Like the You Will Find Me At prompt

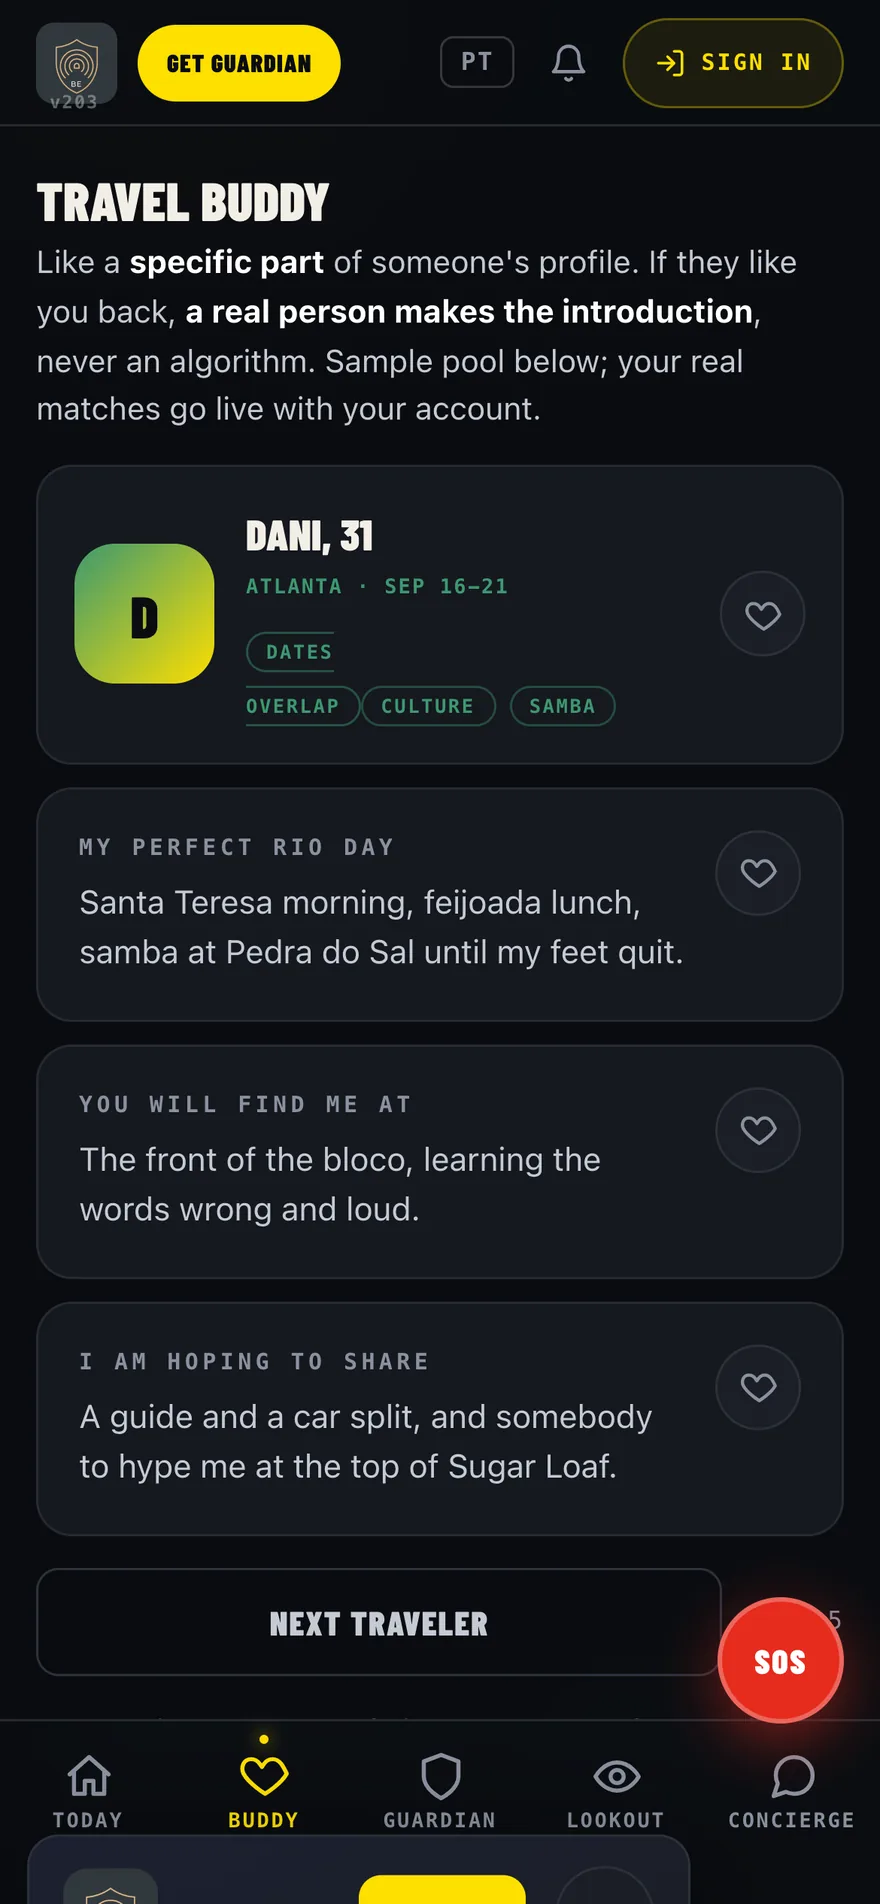pyautogui.click(x=758, y=1129)
